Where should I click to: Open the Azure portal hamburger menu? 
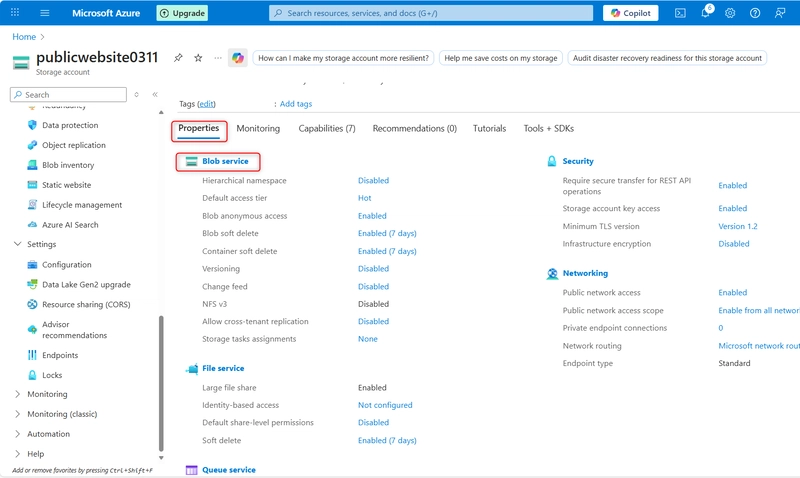[44, 13]
